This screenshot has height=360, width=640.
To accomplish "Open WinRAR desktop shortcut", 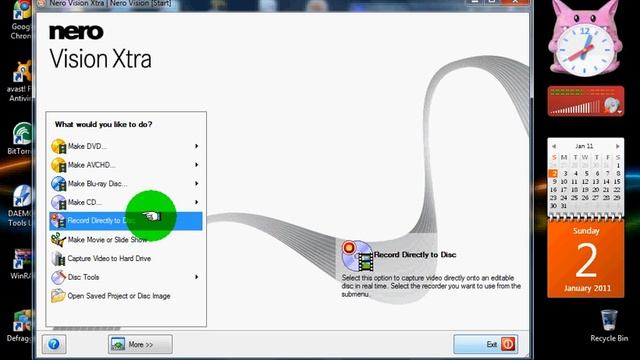I will [21, 264].
